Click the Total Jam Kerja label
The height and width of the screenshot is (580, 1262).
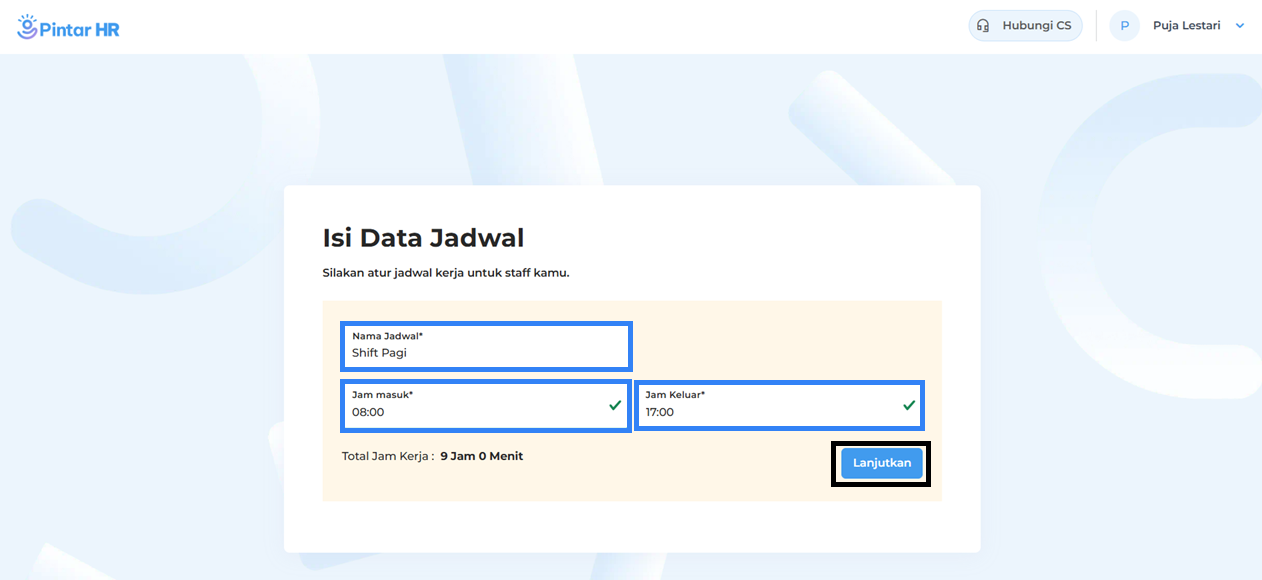click(388, 456)
